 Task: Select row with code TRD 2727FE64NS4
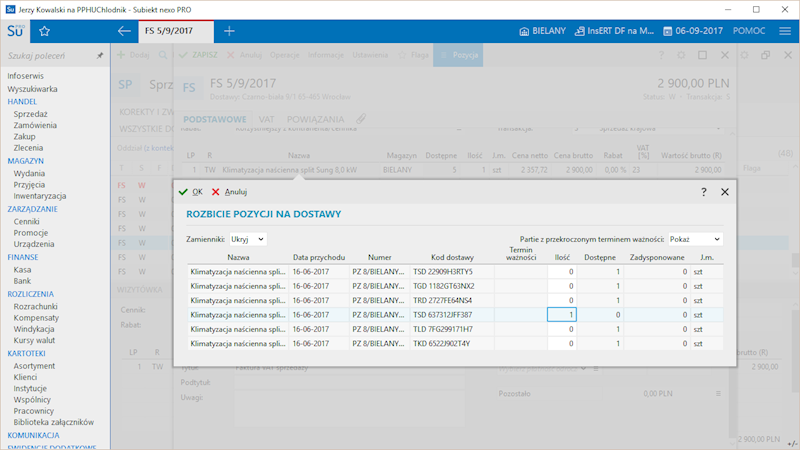tap(455, 301)
